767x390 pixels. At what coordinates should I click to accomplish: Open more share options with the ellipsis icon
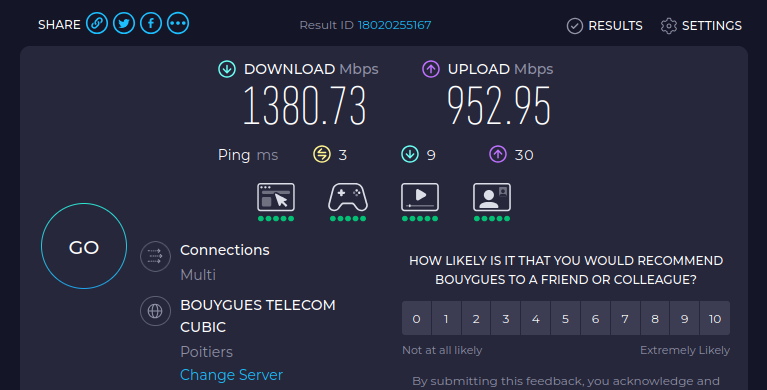click(x=178, y=23)
